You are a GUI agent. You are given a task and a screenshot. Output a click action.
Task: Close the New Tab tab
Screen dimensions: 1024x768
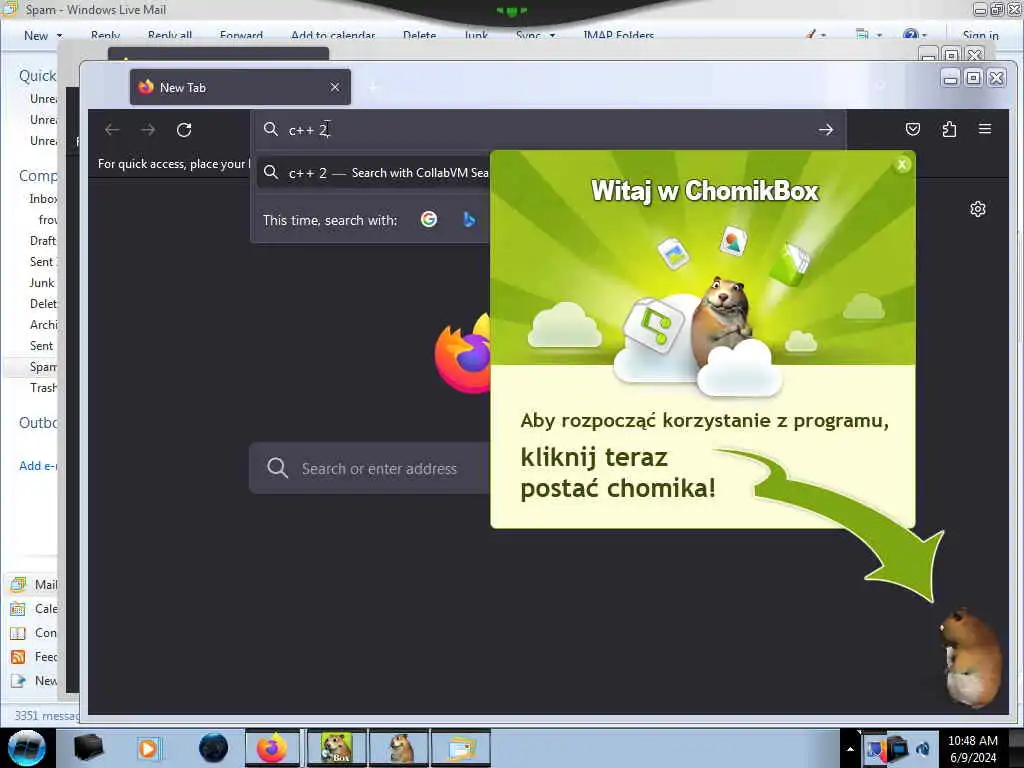pos(334,87)
